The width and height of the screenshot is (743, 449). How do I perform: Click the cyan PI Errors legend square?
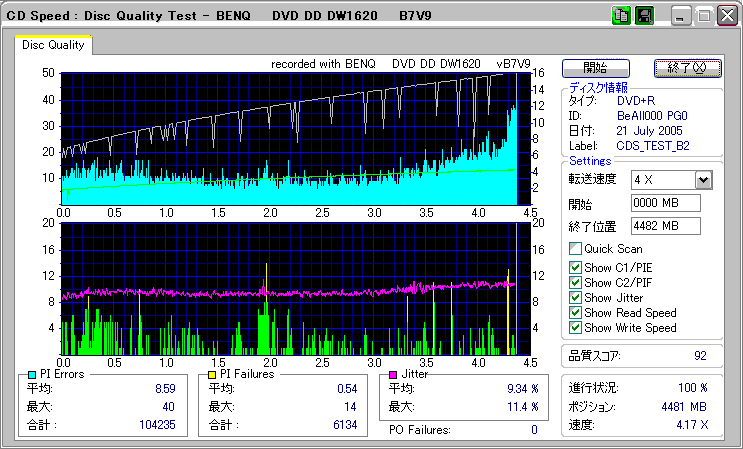pos(31,374)
